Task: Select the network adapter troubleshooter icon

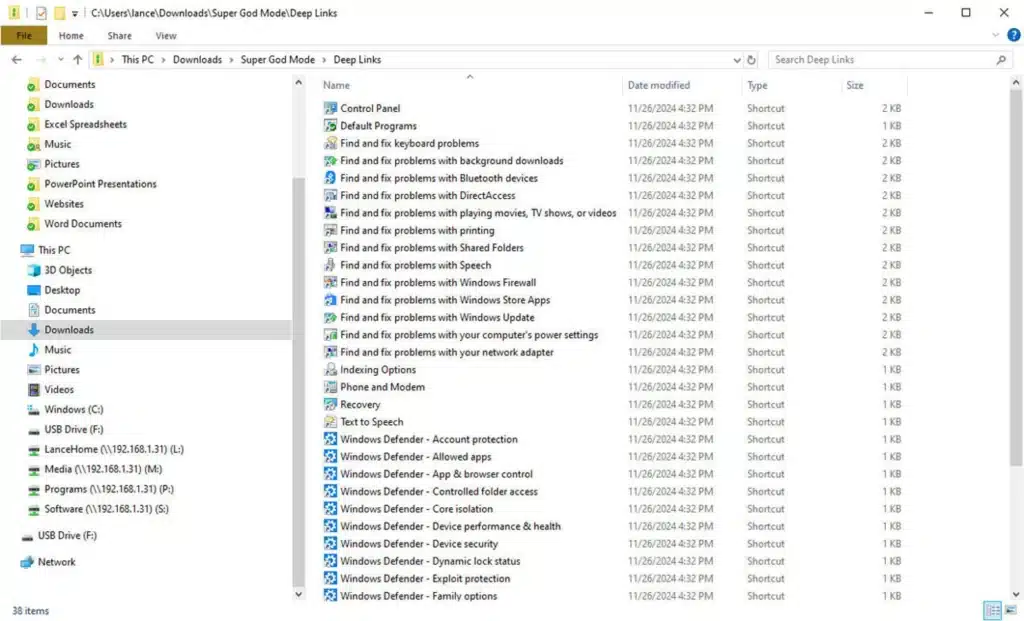Action: pyautogui.click(x=330, y=352)
